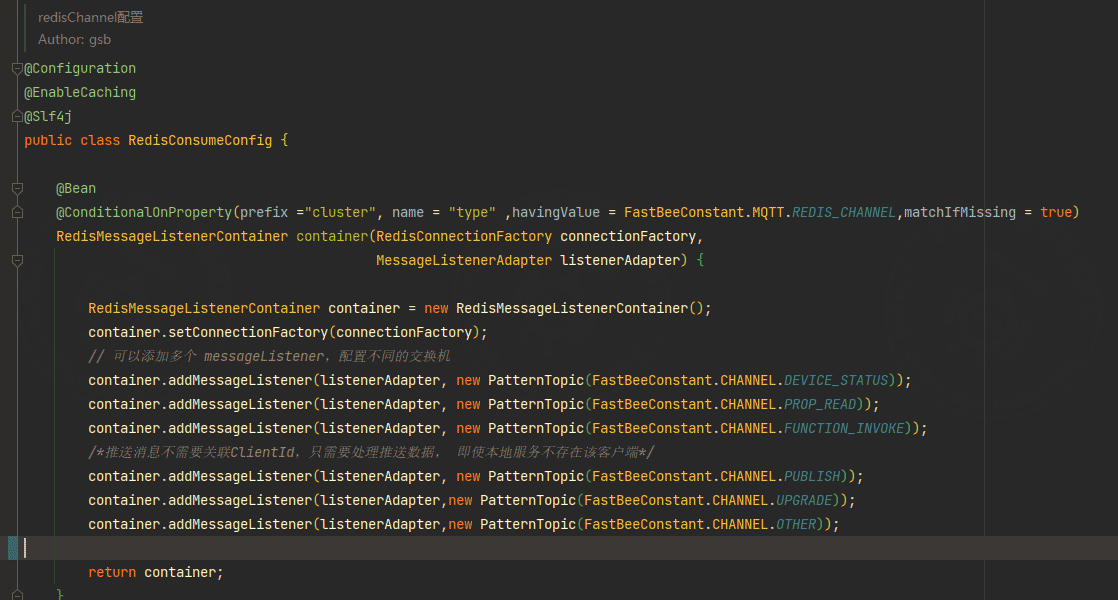
Task: Click setConnectionFactory method call
Action: (248, 332)
